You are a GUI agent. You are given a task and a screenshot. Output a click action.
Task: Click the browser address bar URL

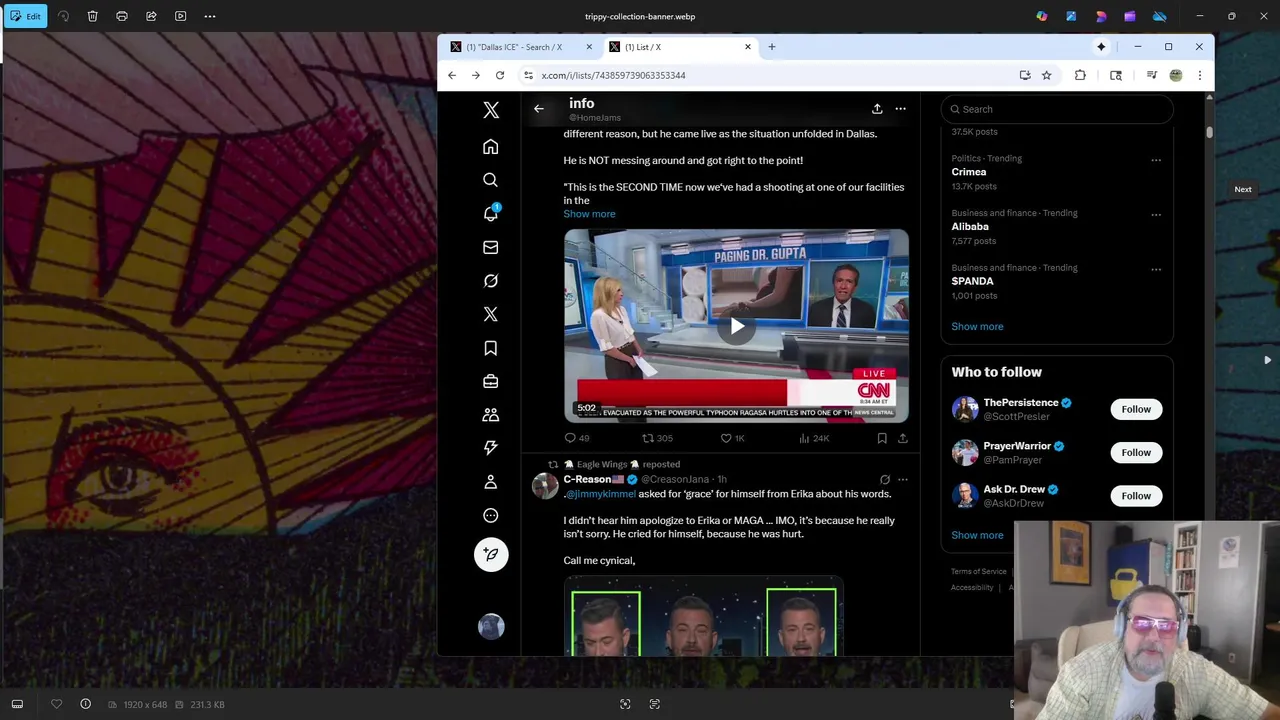(x=613, y=75)
